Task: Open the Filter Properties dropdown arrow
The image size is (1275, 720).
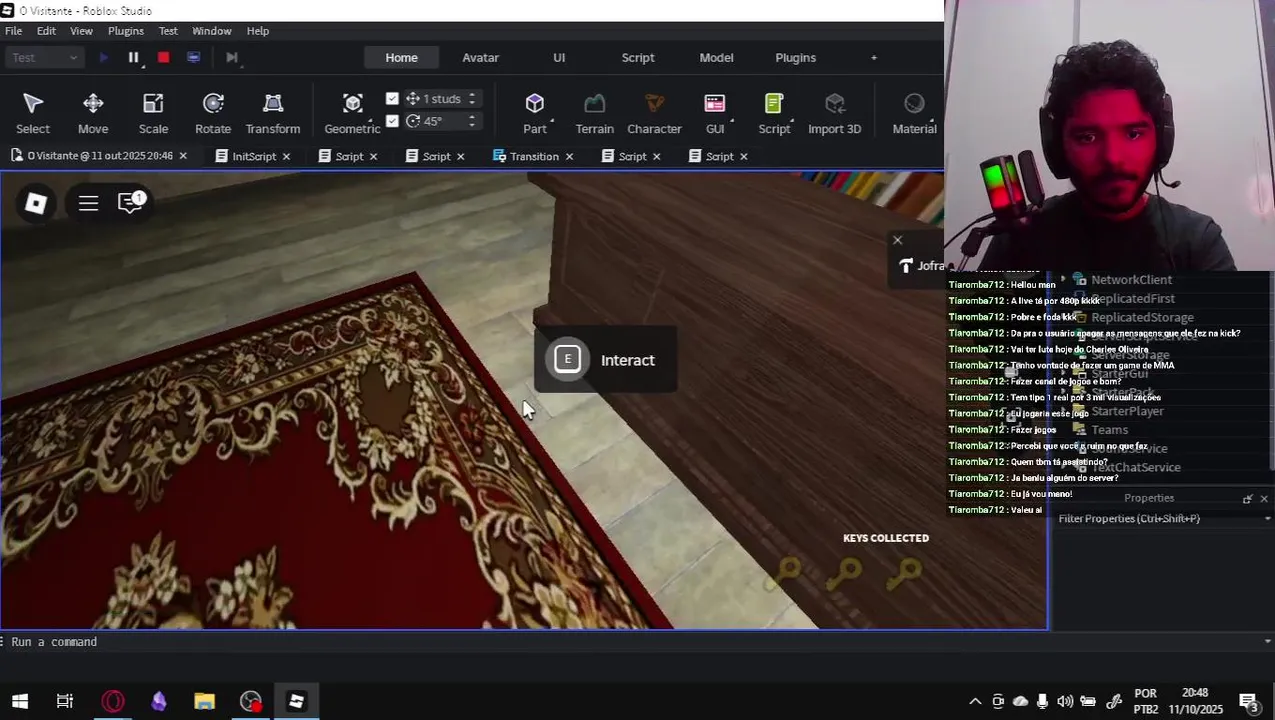Action: click(1268, 518)
